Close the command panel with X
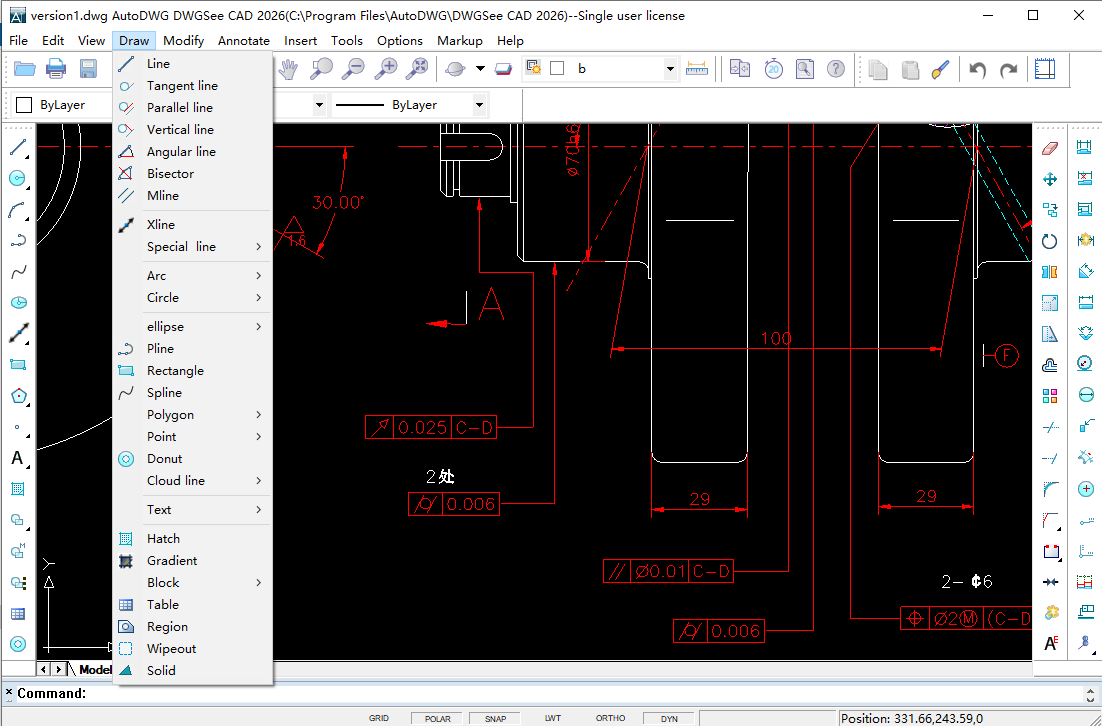This screenshot has height=726, width=1102. click(8, 693)
